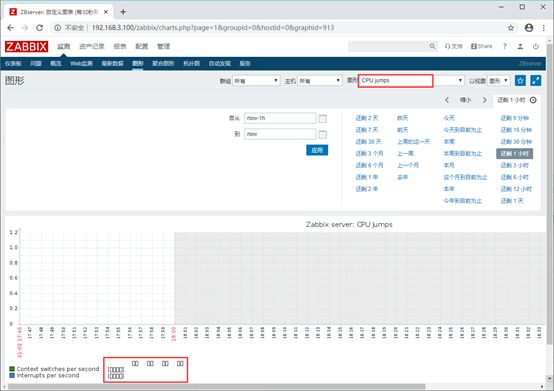The width and height of the screenshot is (554, 391).
Task: Select the 最近 7 天 time range
Action: coord(367,130)
